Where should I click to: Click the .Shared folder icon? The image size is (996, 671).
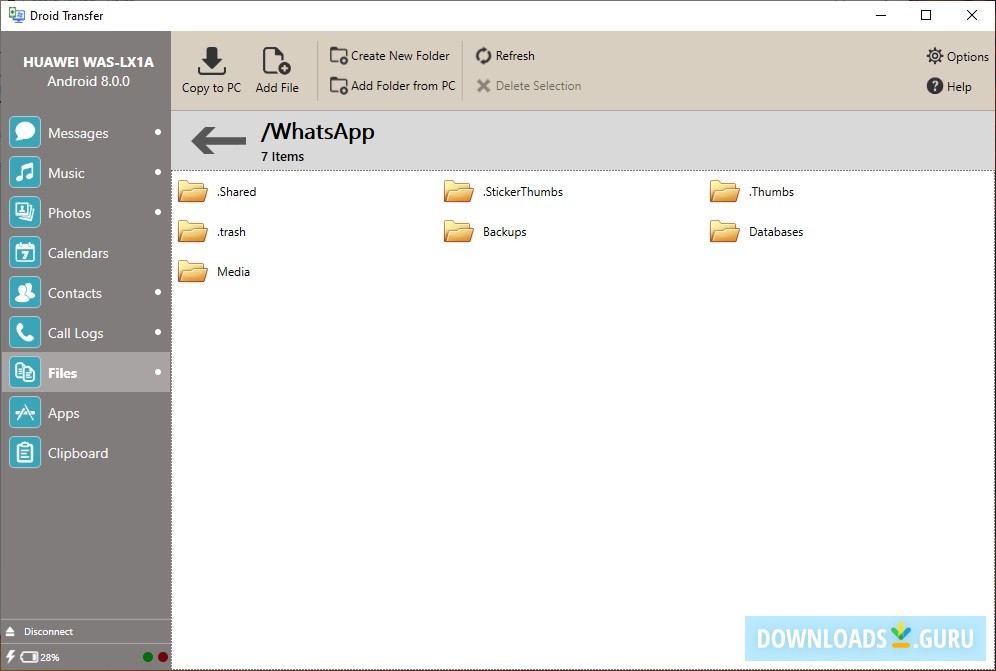[x=193, y=191]
